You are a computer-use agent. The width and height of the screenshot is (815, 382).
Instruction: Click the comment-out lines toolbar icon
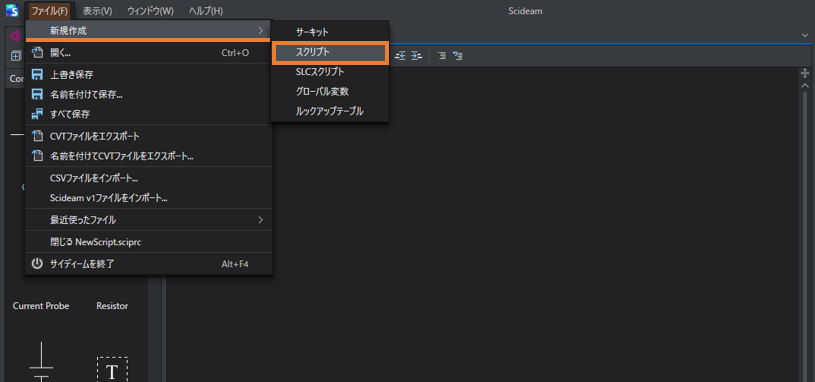click(442, 56)
